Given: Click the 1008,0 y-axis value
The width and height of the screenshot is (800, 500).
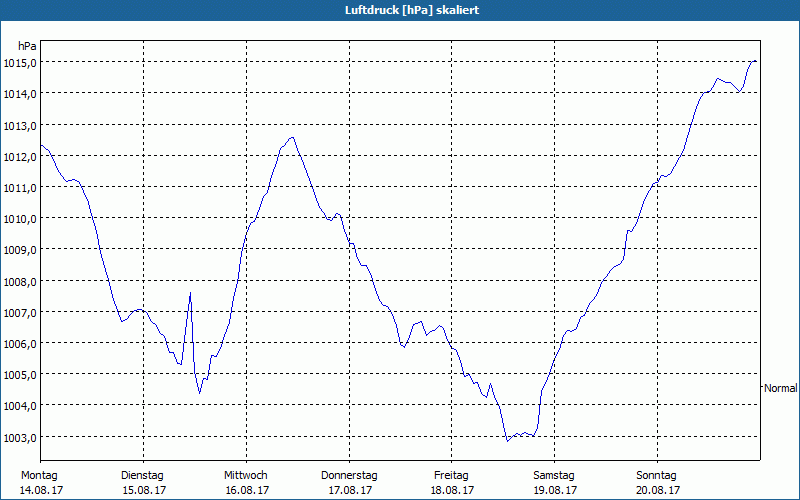Looking at the screenshot, I should pos(20,282).
